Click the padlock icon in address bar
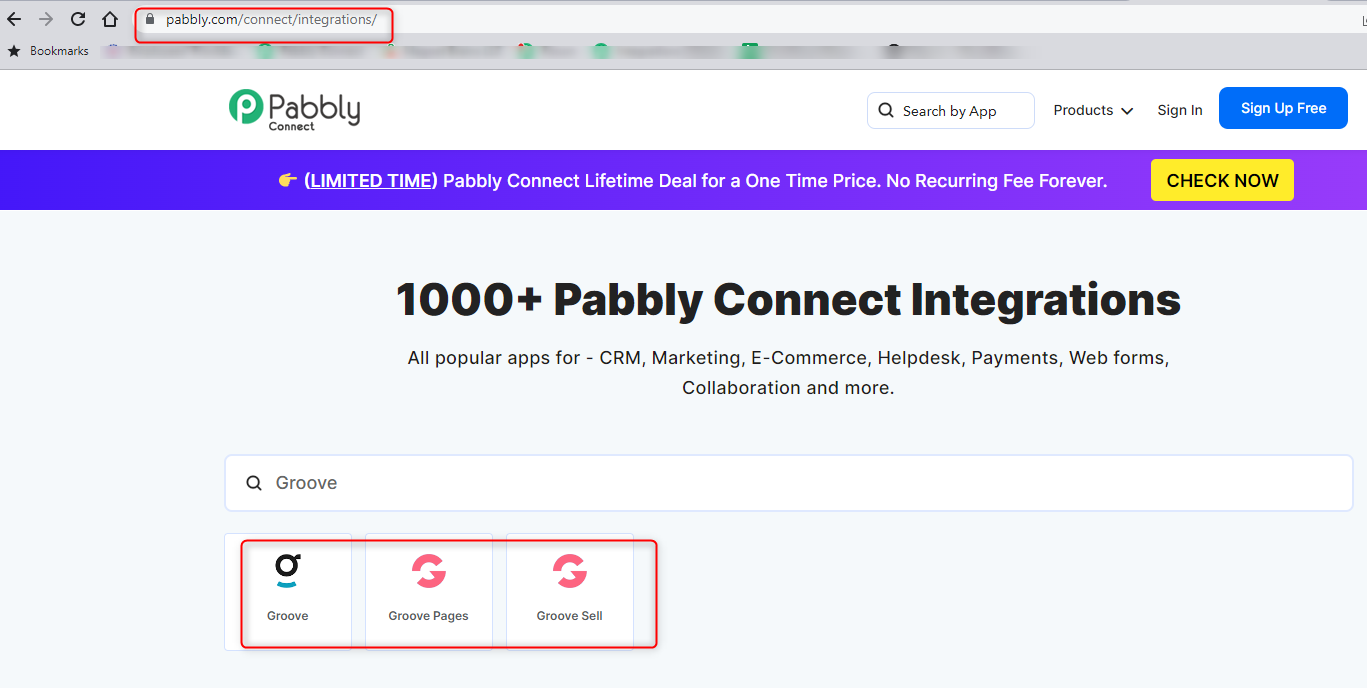Viewport: 1367px width, 688px height. 150,19
